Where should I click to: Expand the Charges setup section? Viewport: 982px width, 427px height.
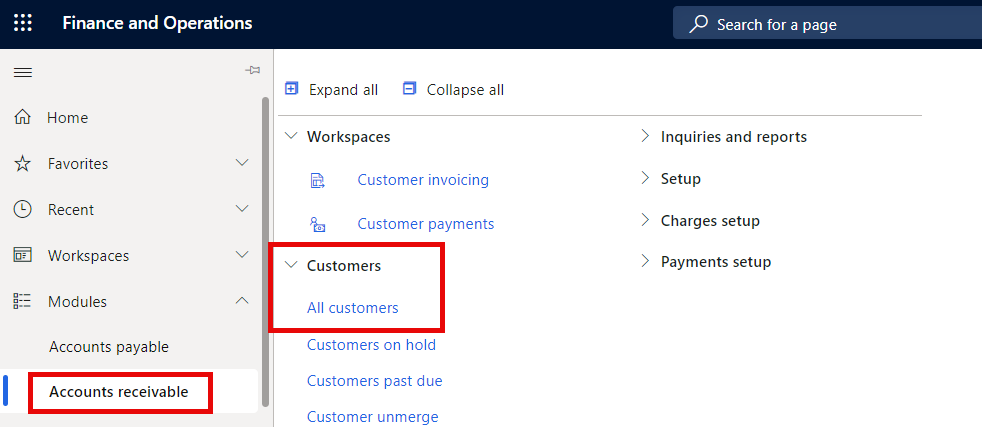coord(645,220)
